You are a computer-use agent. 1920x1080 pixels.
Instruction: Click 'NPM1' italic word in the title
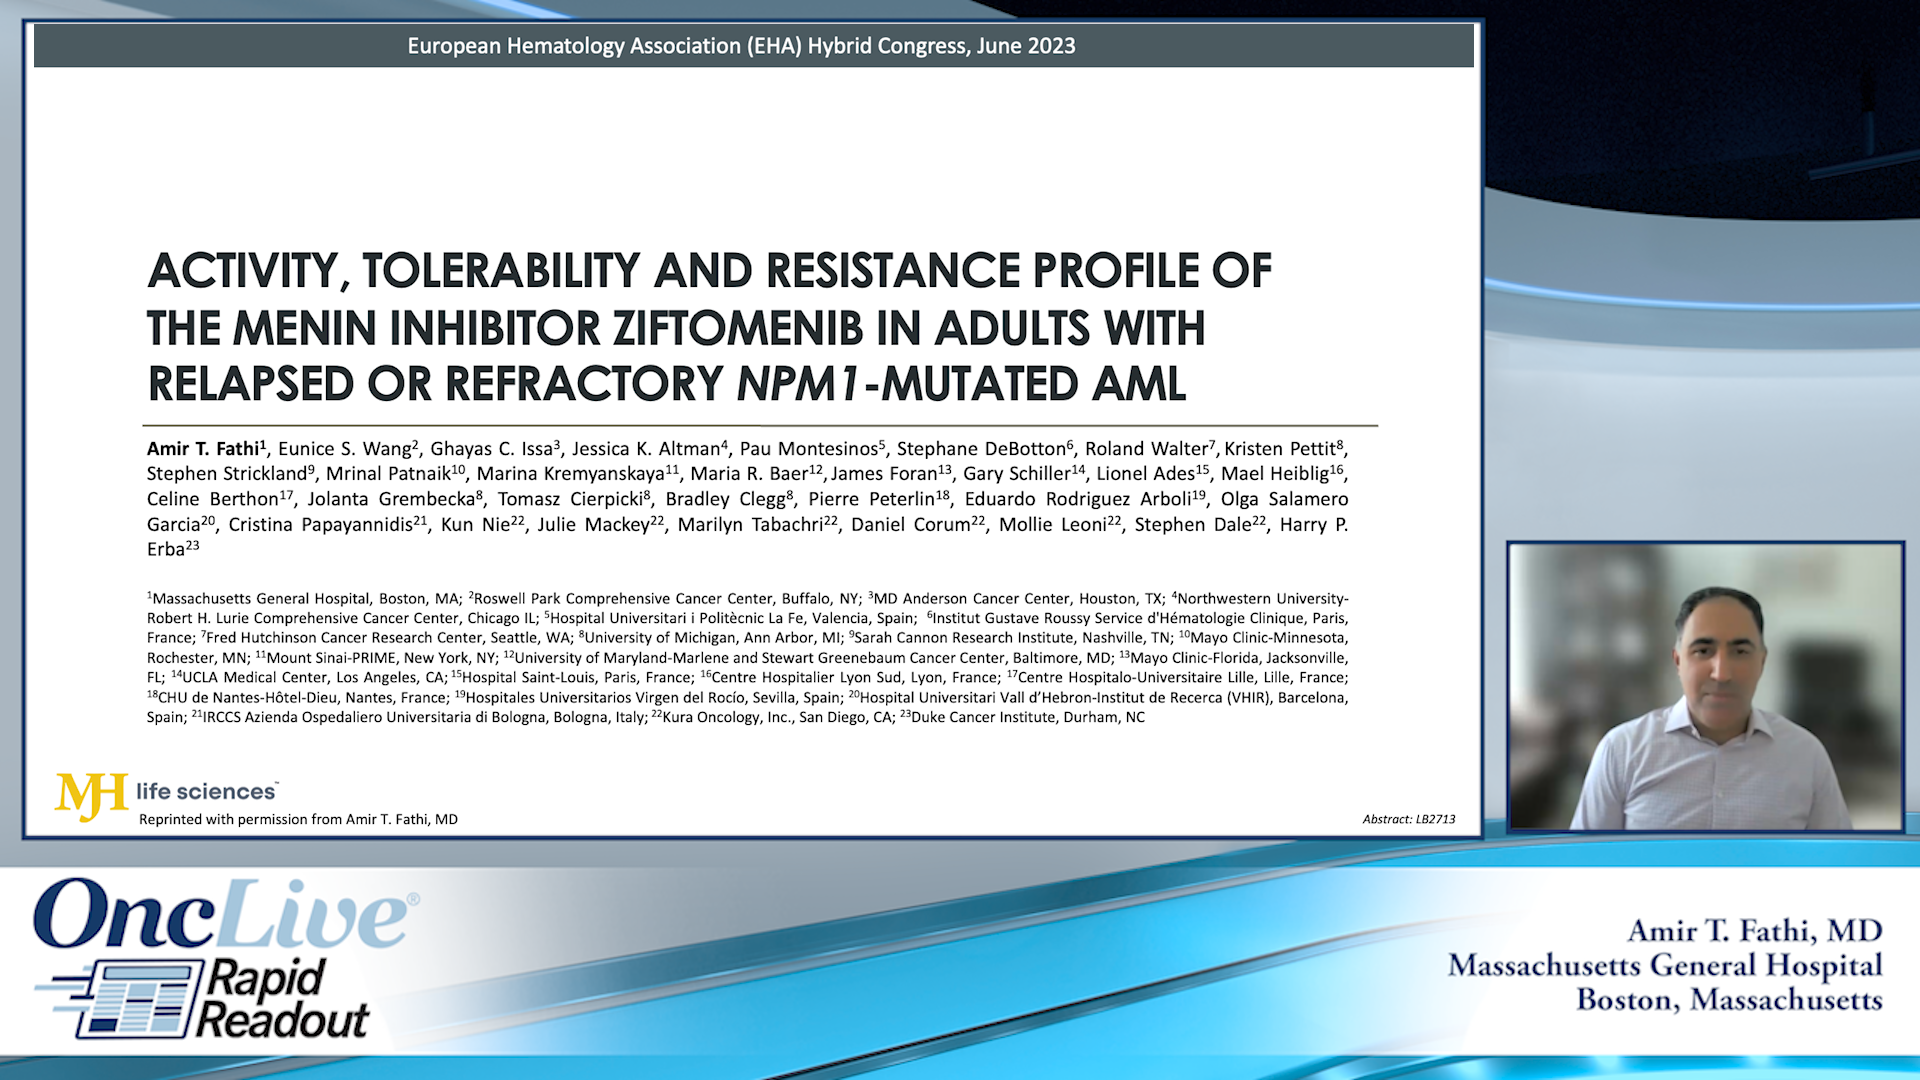pos(798,384)
